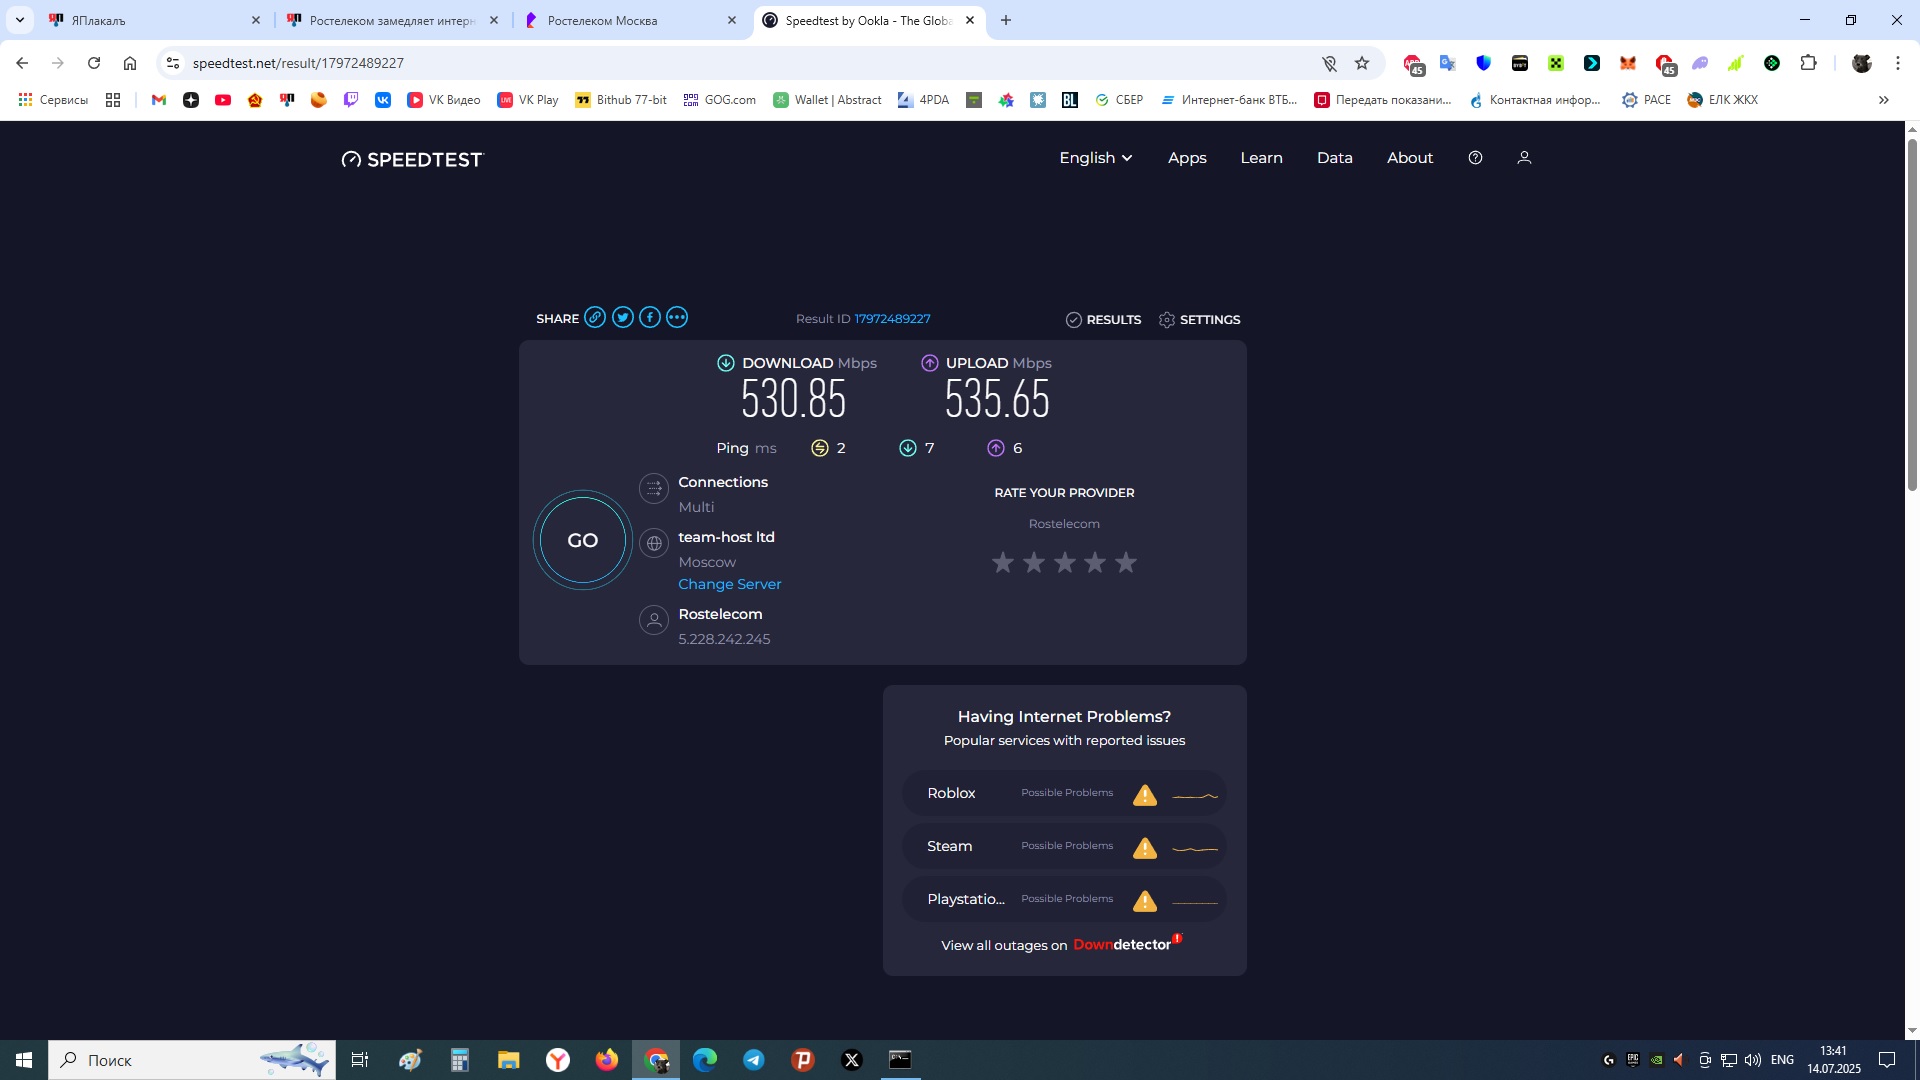The image size is (1920, 1080).
Task: Open the About menu
Action: pos(1409,158)
